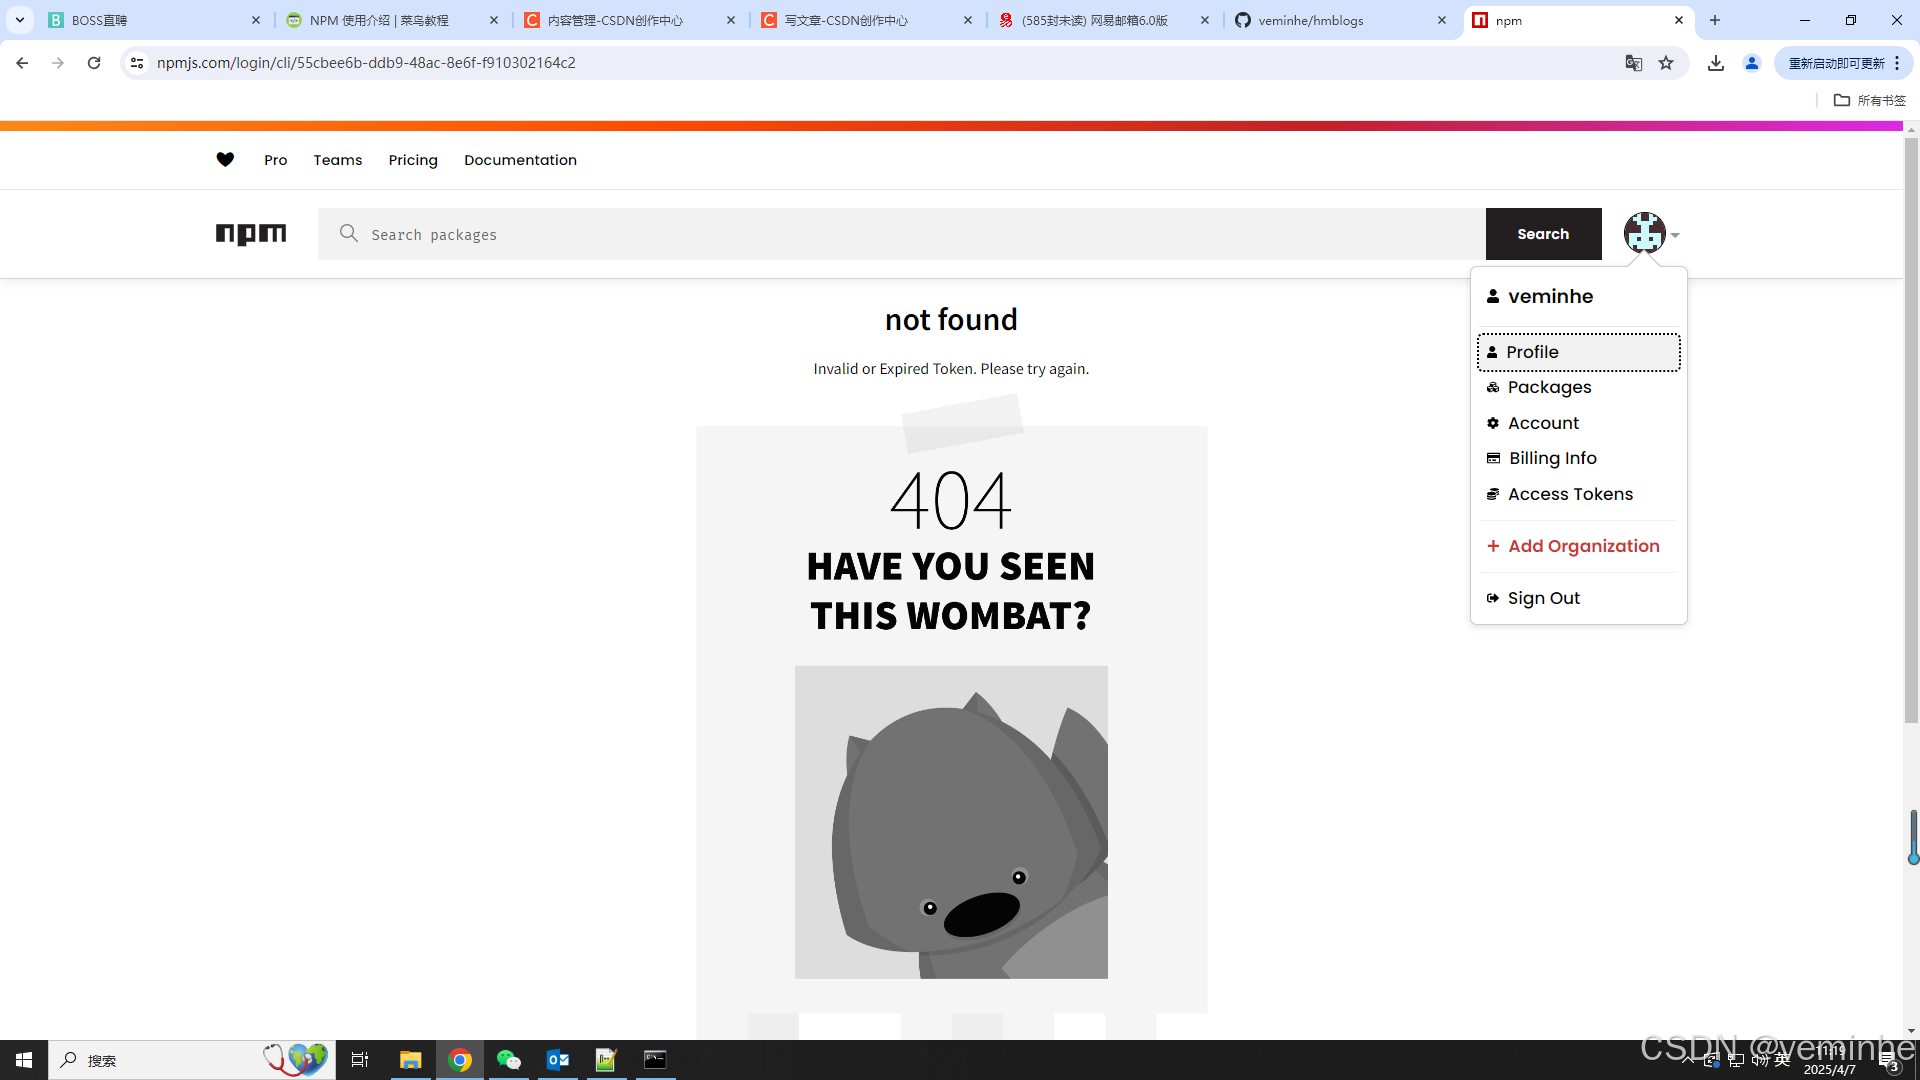Click the user avatar icon
The image size is (1920, 1080).
pyautogui.click(x=1644, y=233)
